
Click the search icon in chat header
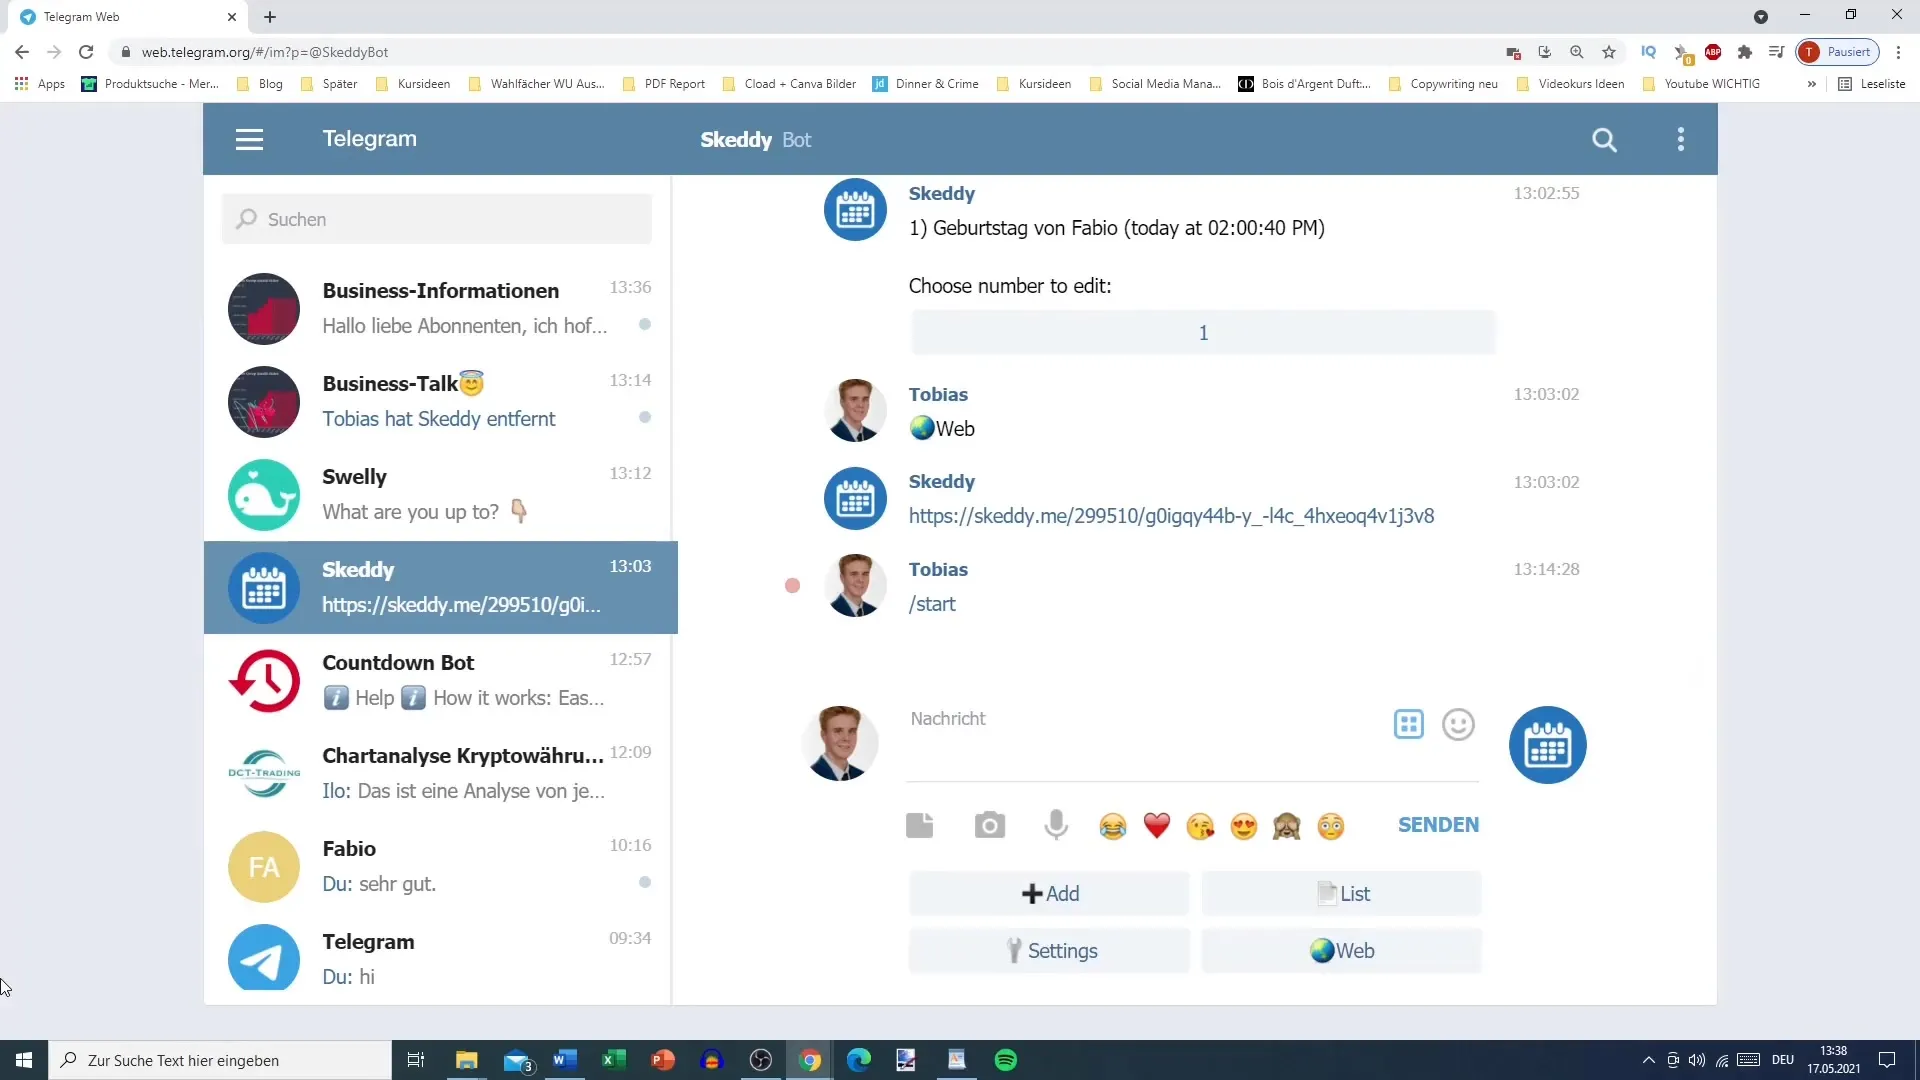point(1604,140)
